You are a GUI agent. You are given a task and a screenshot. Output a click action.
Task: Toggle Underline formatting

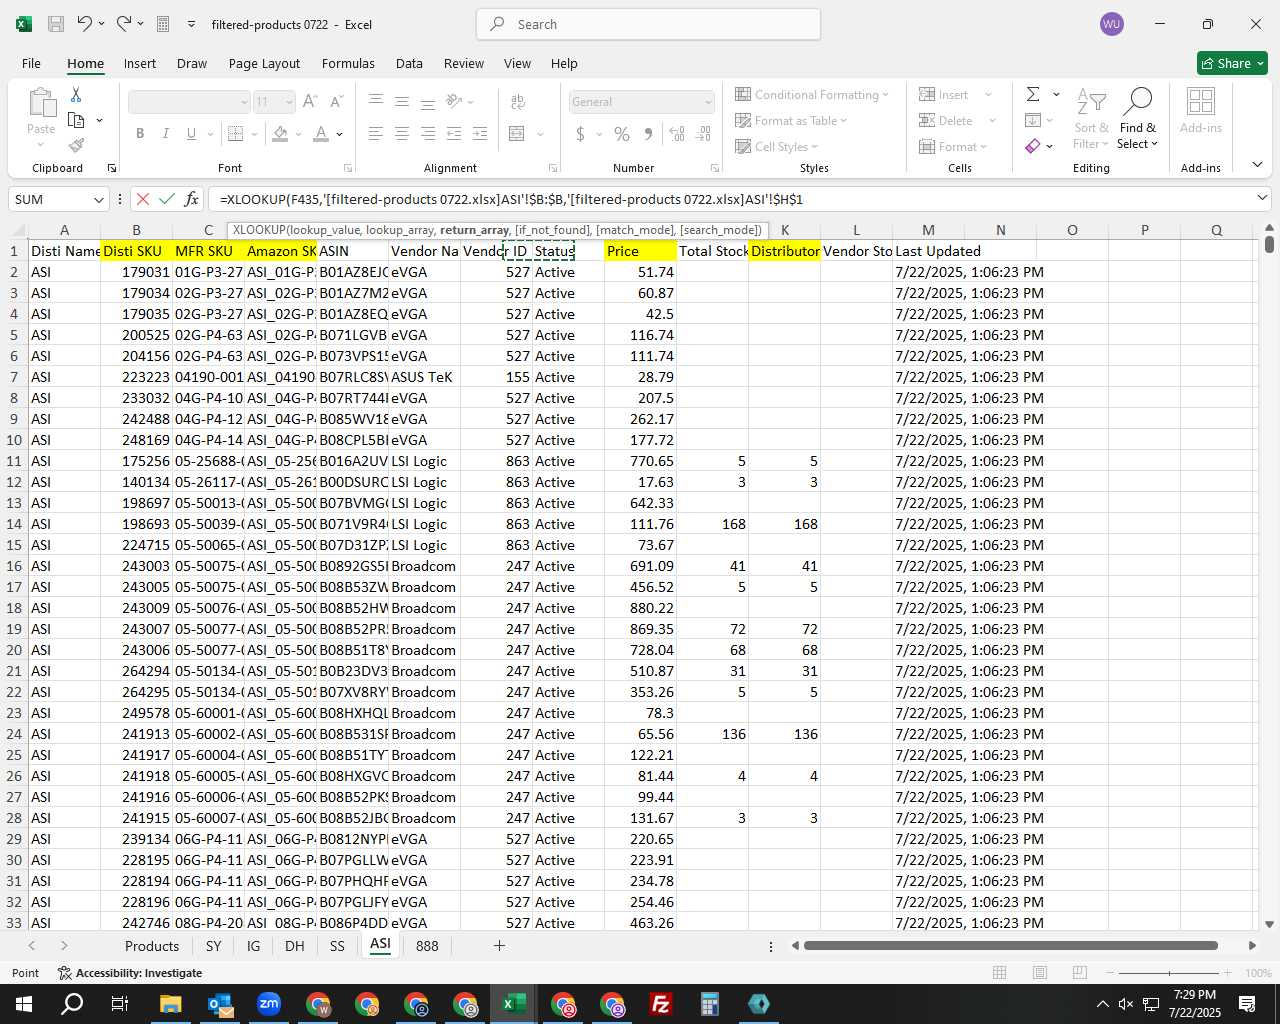click(x=191, y=133)
